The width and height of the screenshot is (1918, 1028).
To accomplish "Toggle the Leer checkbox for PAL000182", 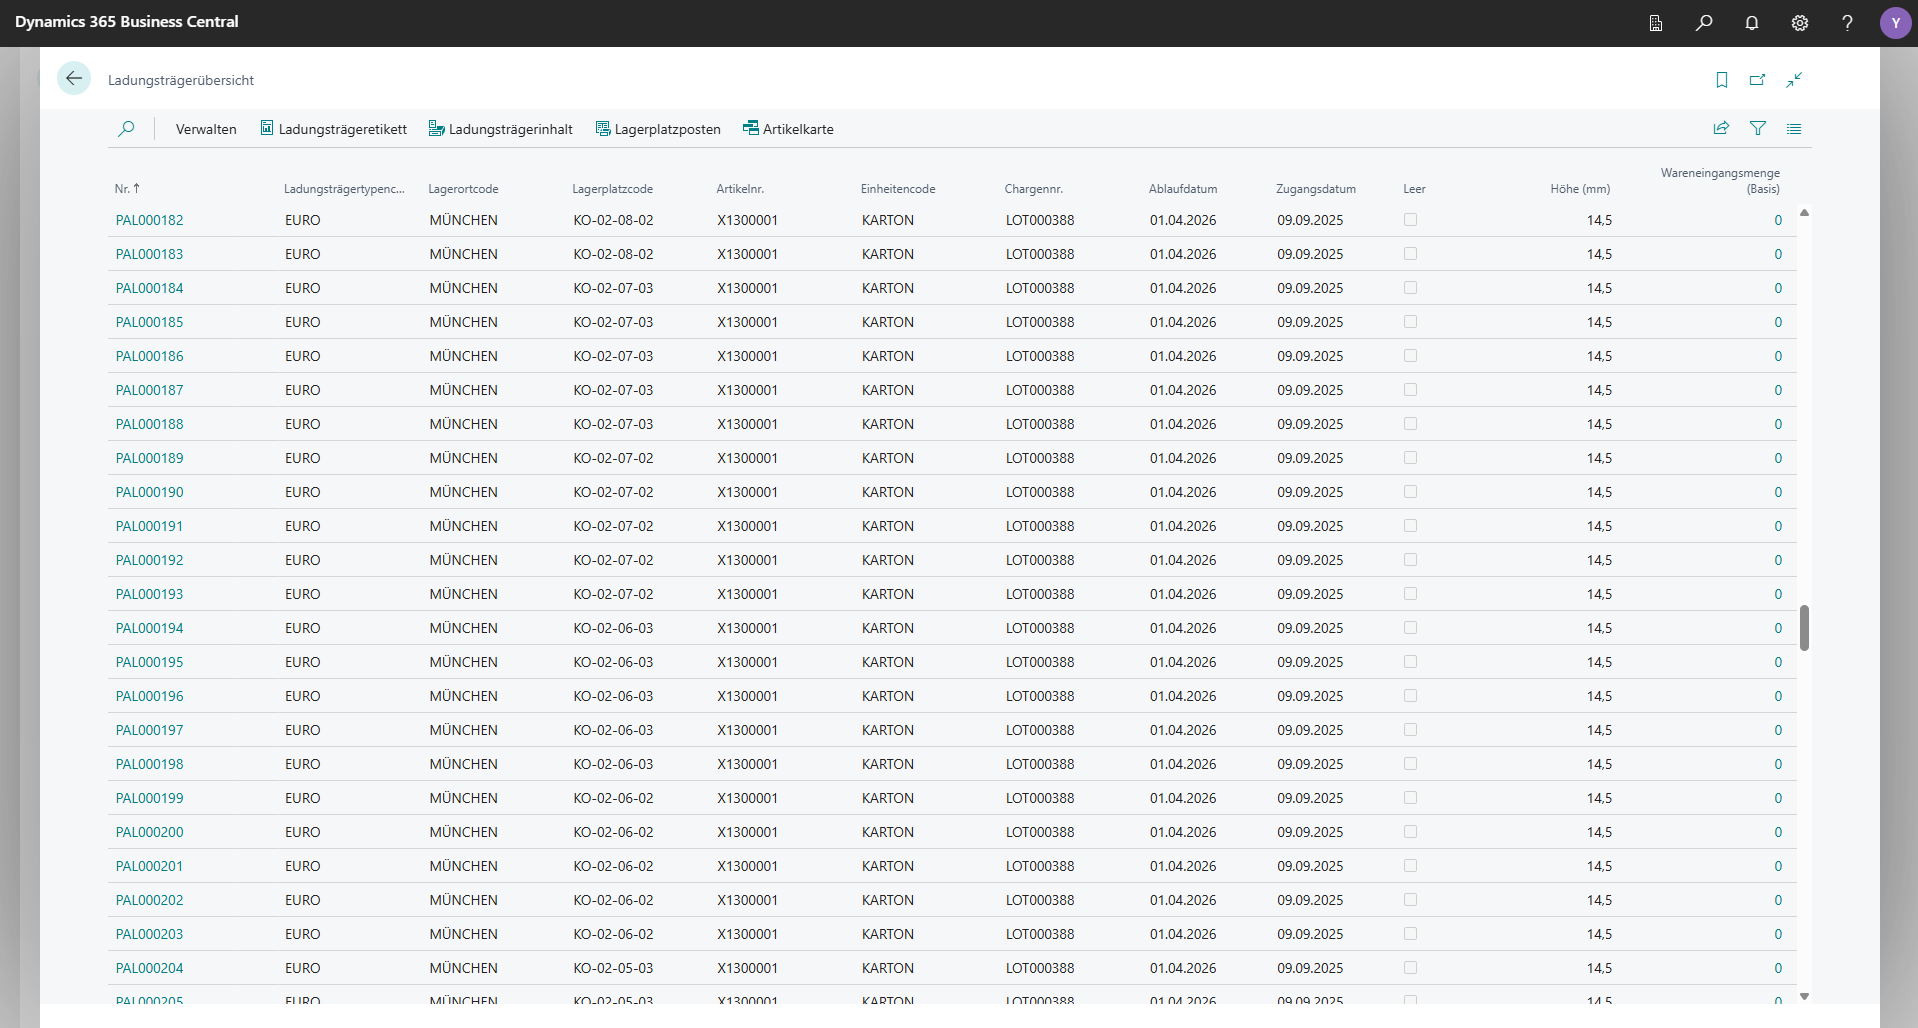I will point(1411,219).
